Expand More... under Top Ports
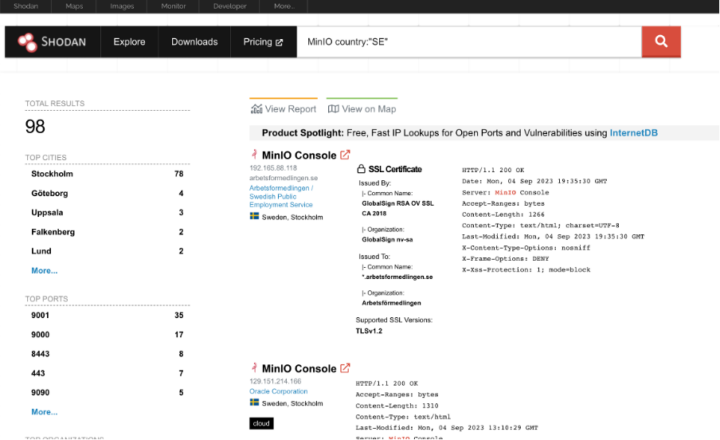 (x=44, y=412)
